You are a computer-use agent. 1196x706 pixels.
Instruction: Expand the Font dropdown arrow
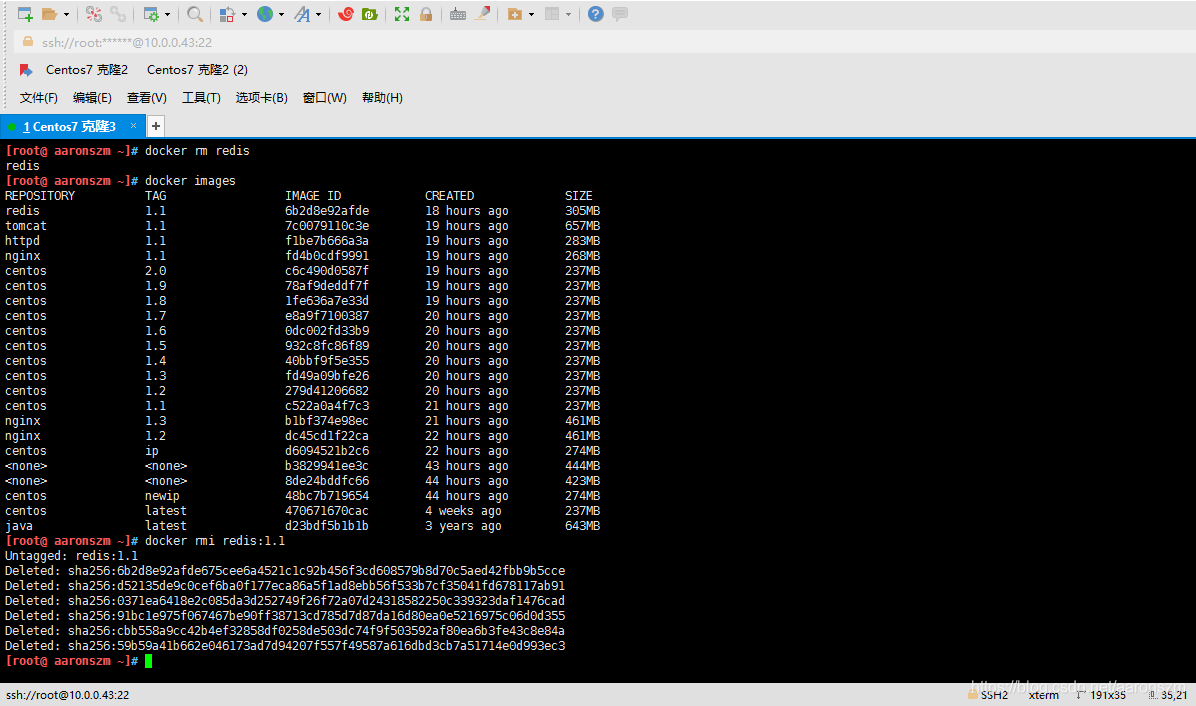(x=318, y=14)
